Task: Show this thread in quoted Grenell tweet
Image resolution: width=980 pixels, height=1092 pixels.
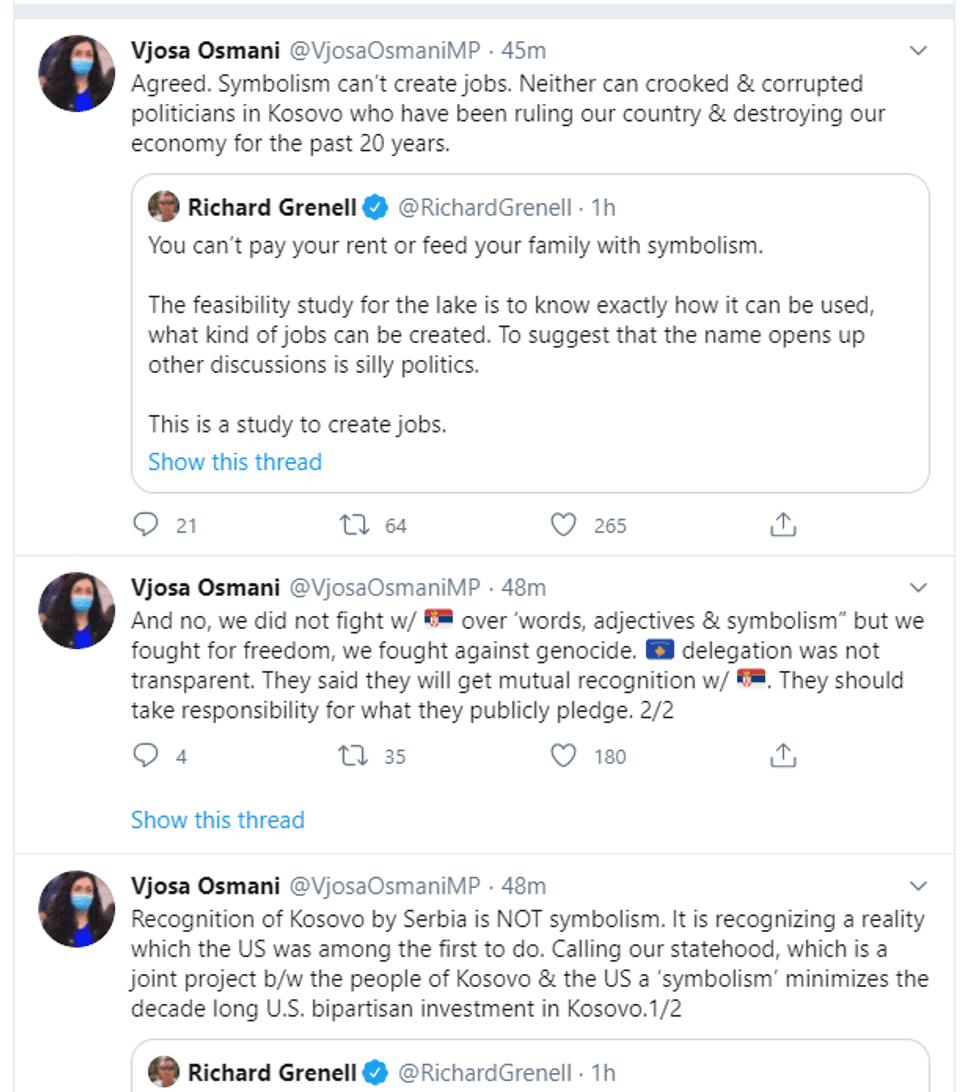Action: (x=235, y=462)
